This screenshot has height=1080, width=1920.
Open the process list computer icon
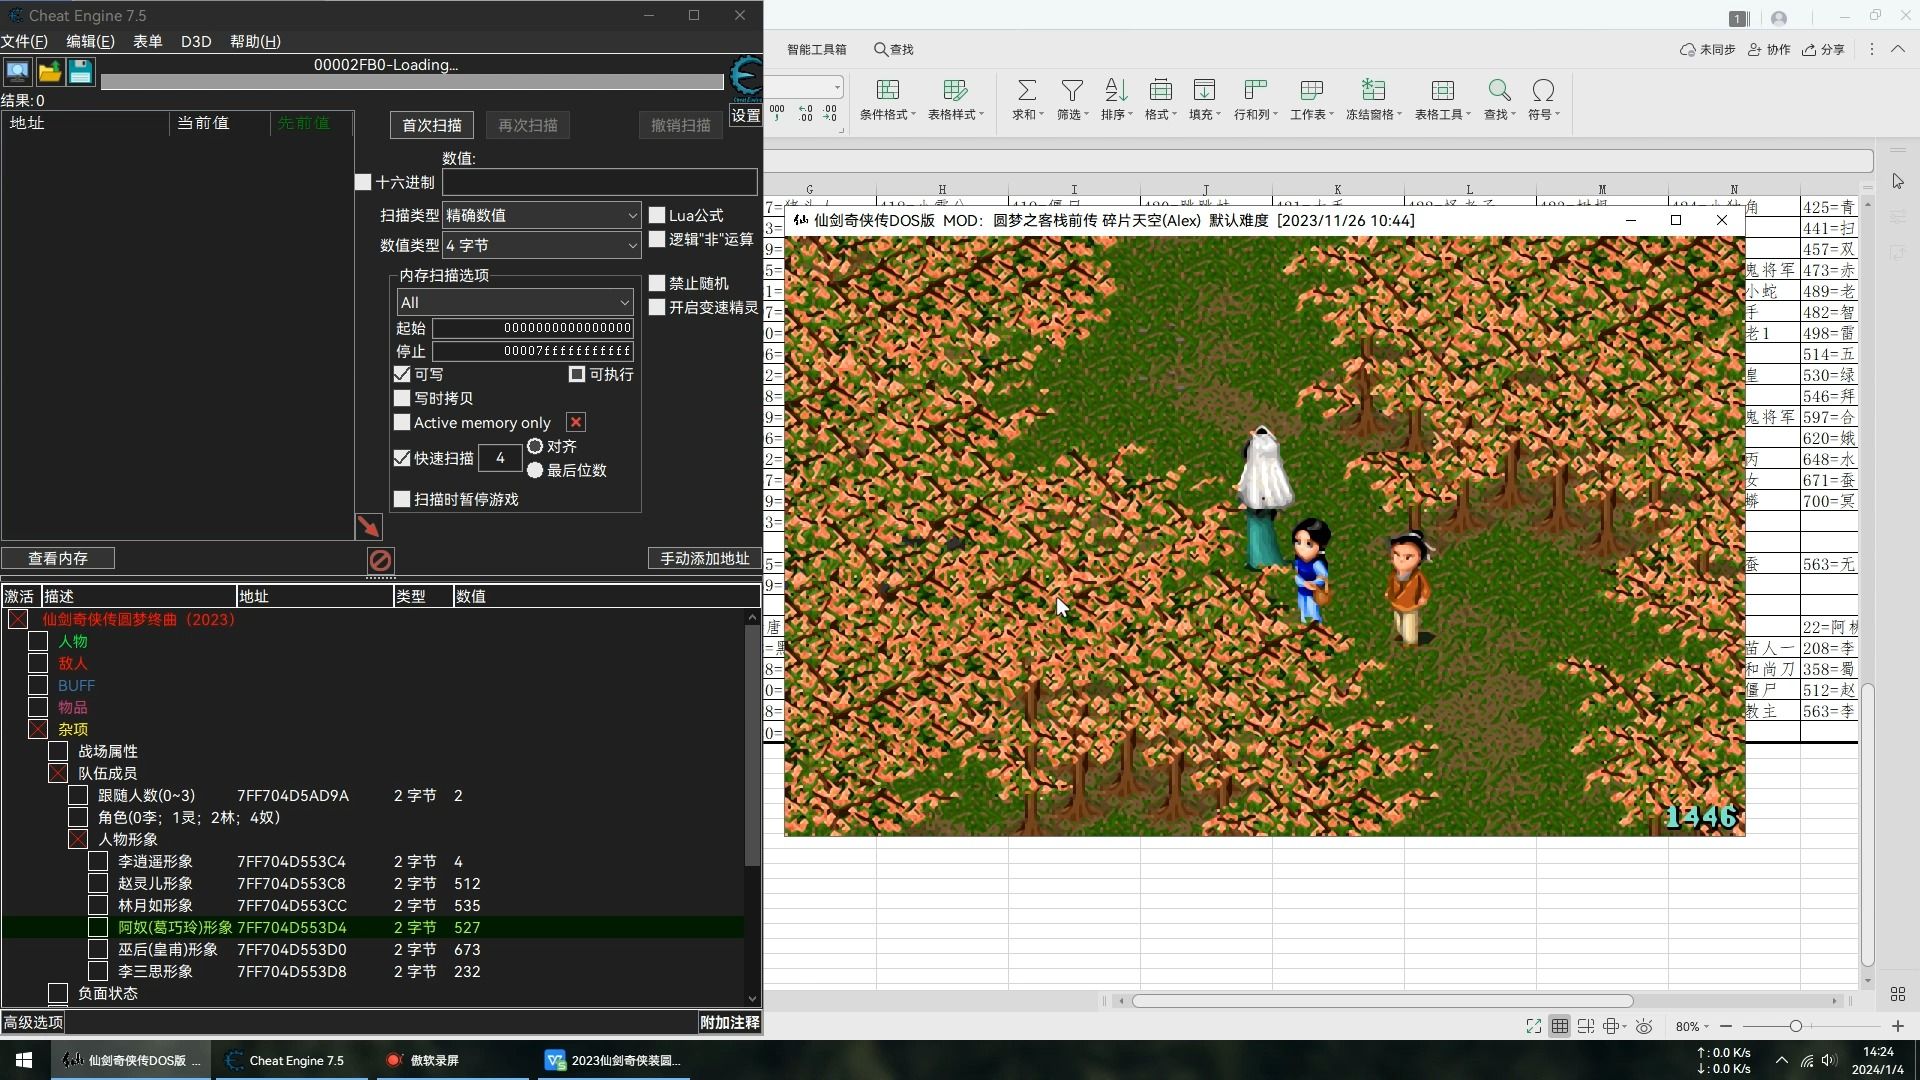(17, 72)
